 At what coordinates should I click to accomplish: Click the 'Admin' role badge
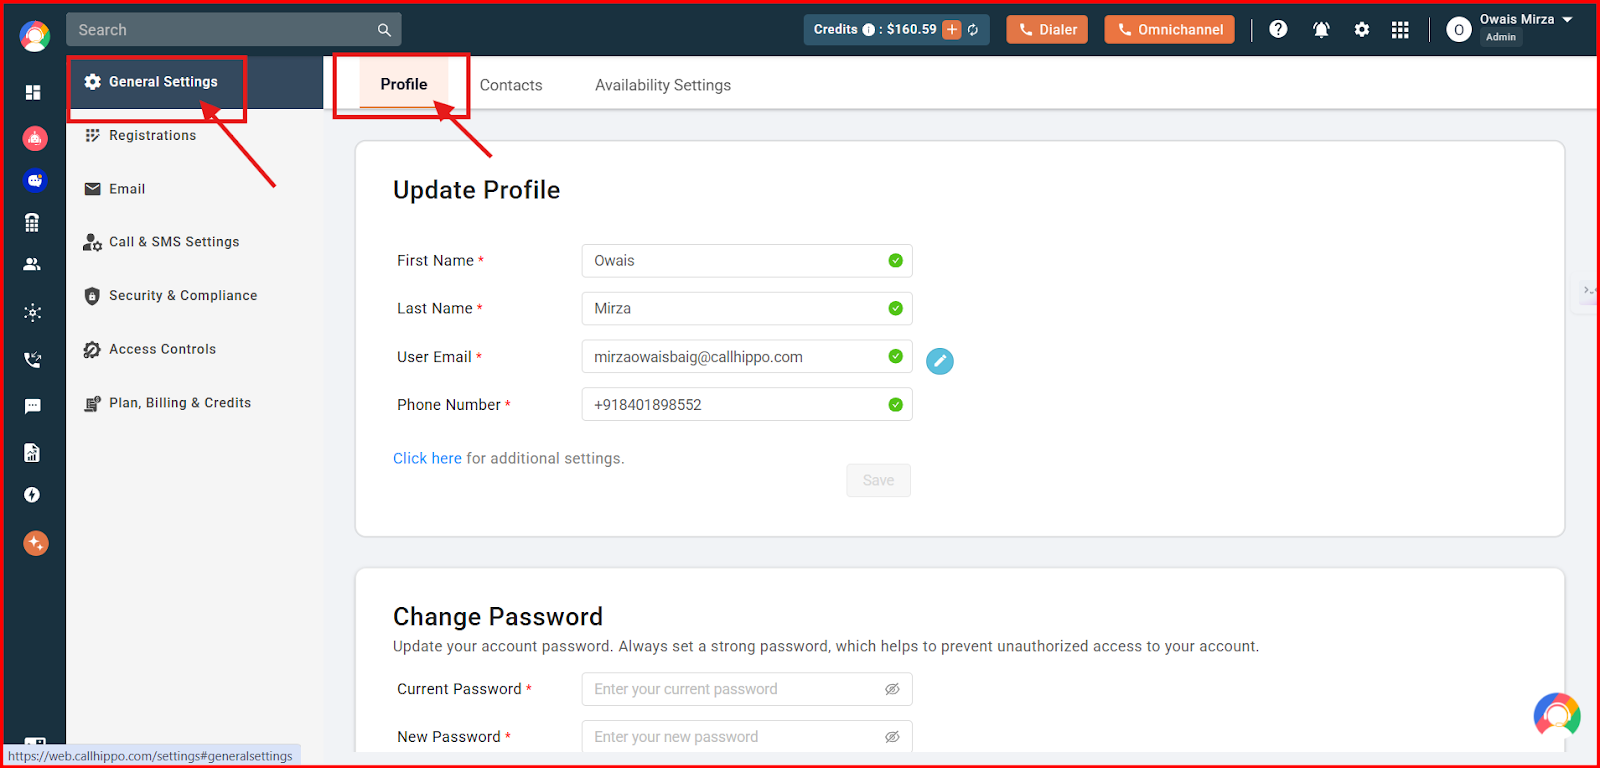[x=1501, y=37]
